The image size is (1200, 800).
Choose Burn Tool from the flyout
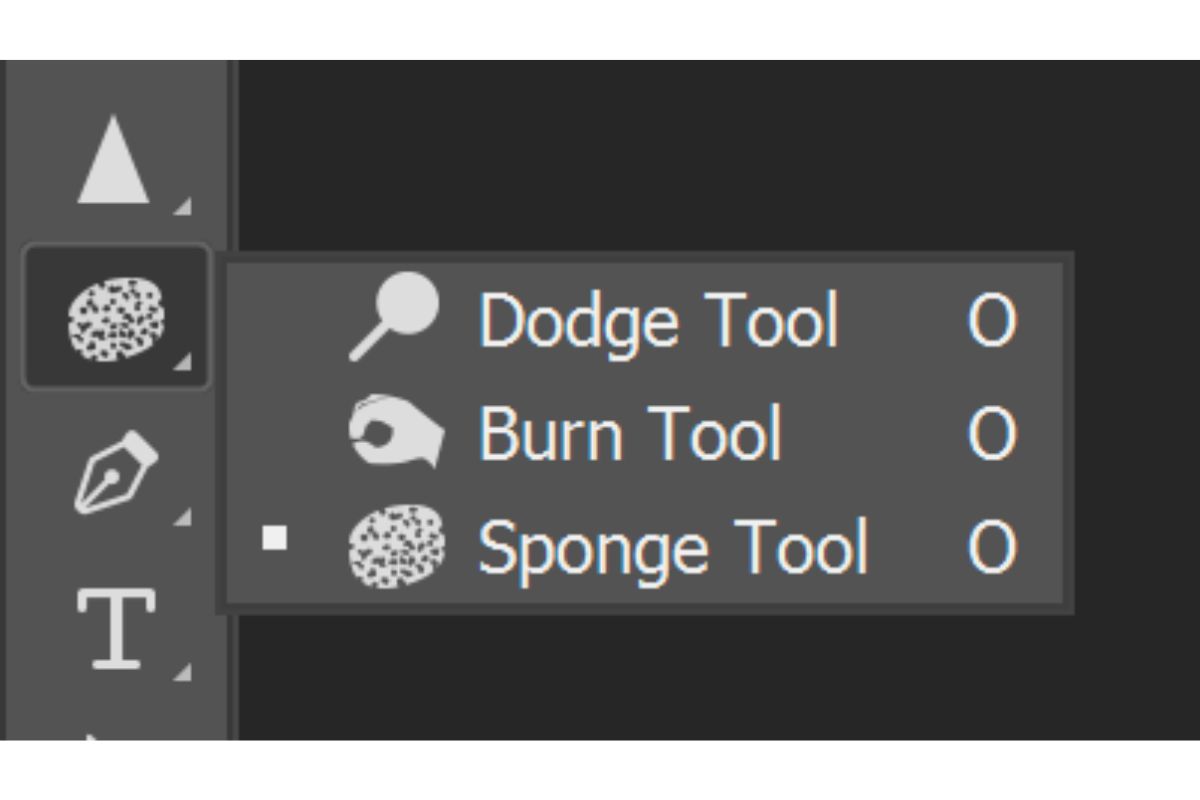(644, 433)
